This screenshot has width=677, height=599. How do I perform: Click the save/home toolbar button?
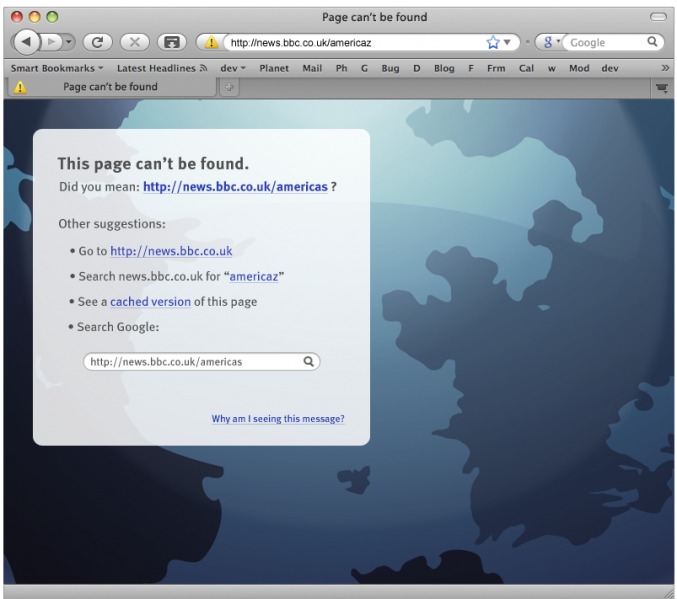click(172, 42)
